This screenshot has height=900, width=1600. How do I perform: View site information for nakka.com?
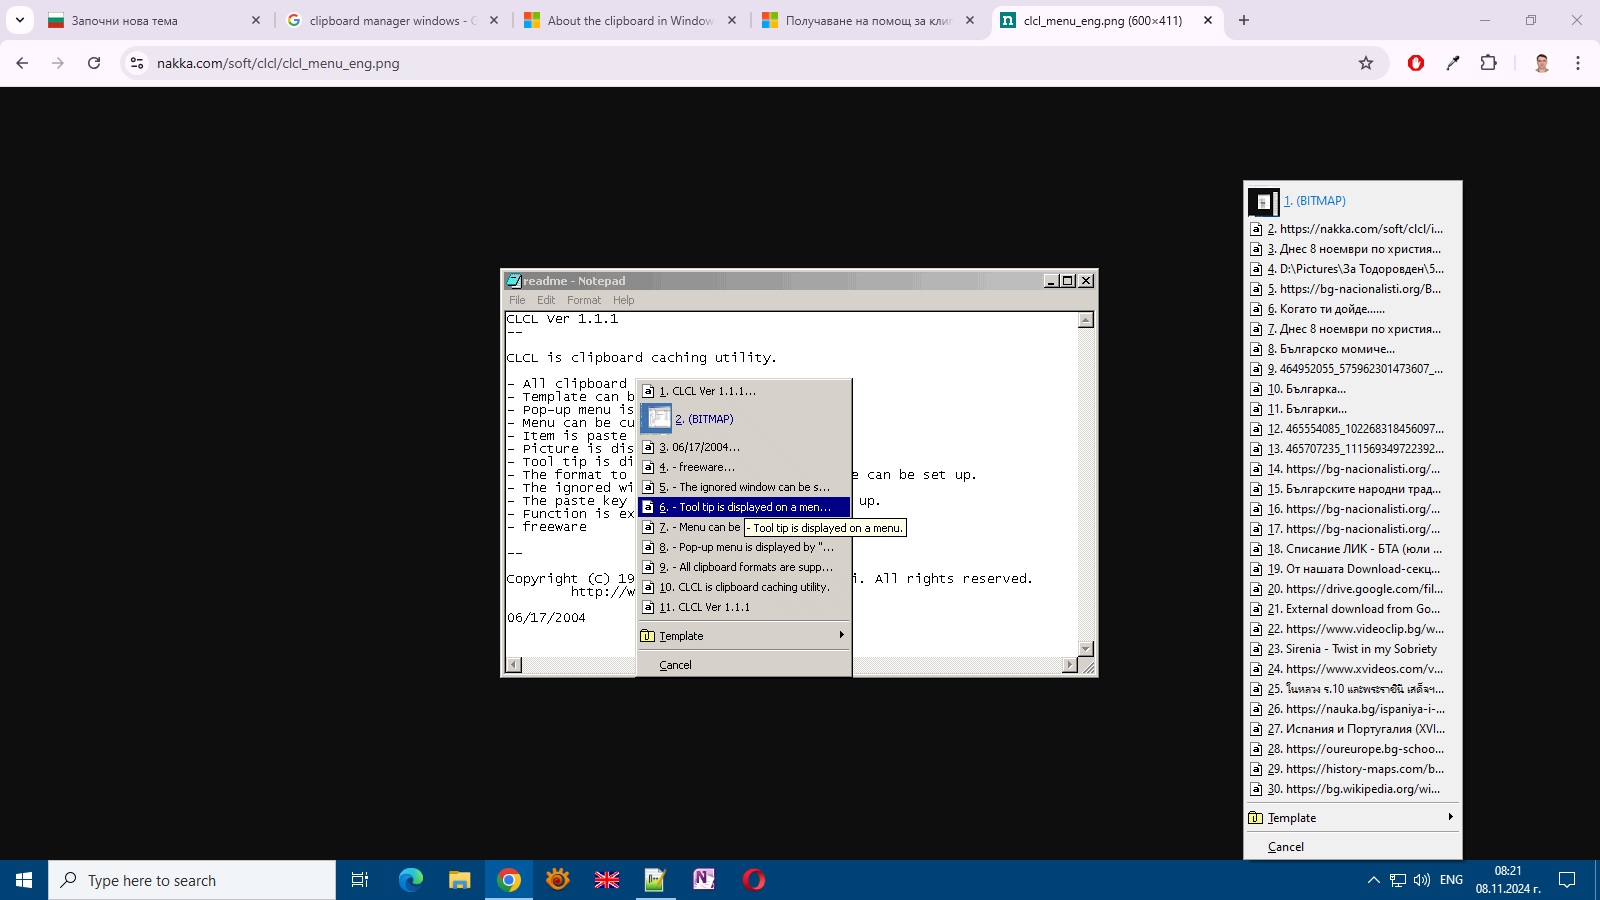(x=137, y=63)
